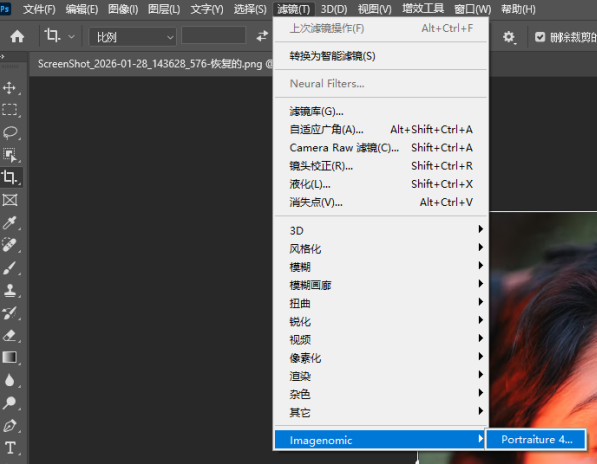597x464 pixels.
Task: Open the 文件(F) menu
Action: tap(39, 9)
